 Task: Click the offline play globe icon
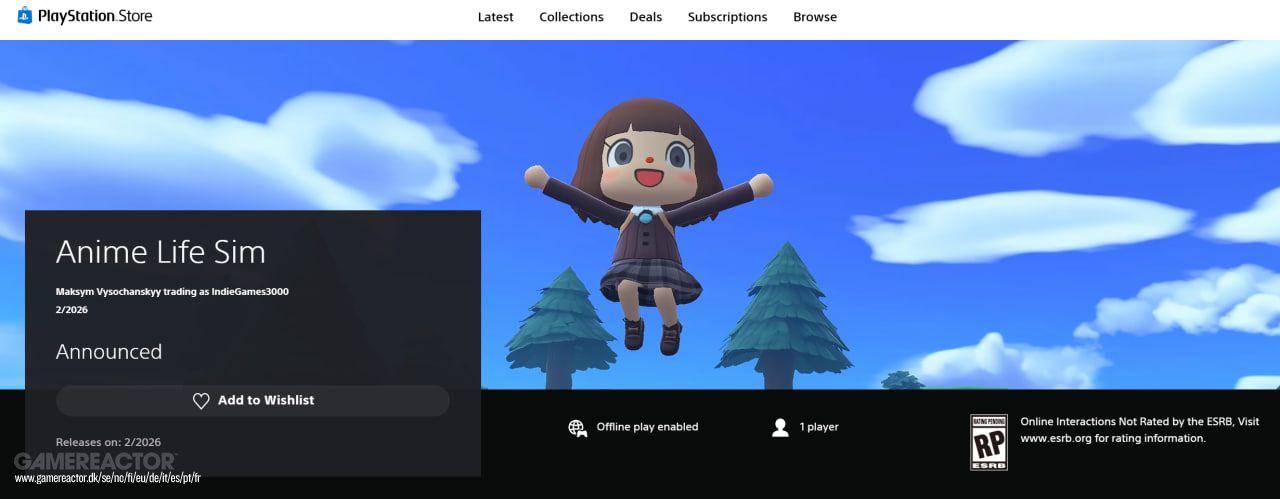coord(577,428)
